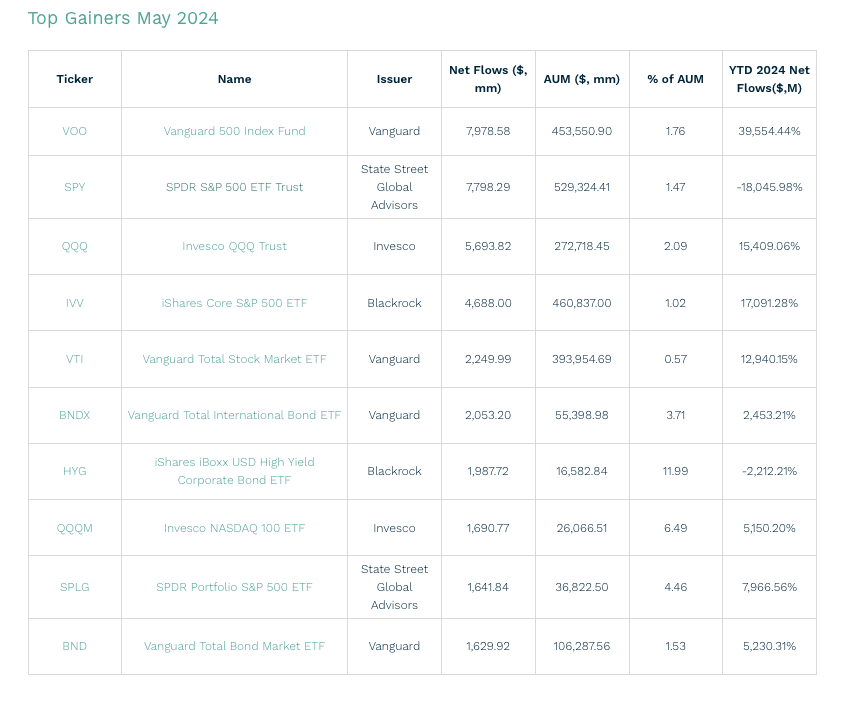
Task: Click Invesco NASDAQ 100 ETF link
Action: click(234, 528)
